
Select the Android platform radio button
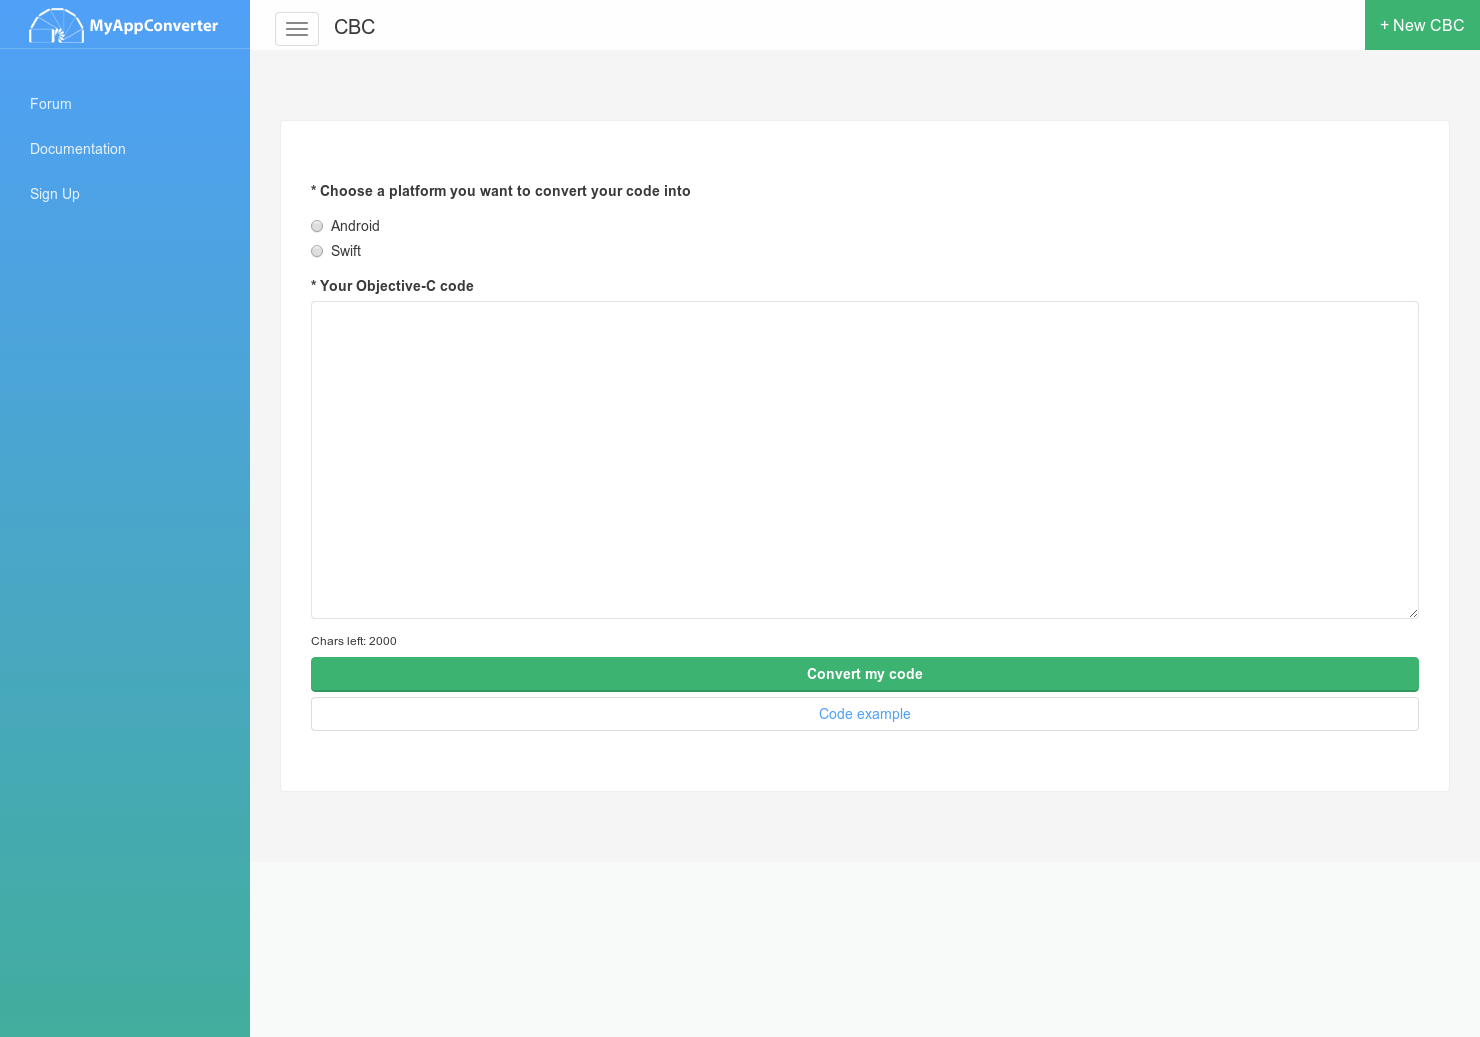[317, 226]
